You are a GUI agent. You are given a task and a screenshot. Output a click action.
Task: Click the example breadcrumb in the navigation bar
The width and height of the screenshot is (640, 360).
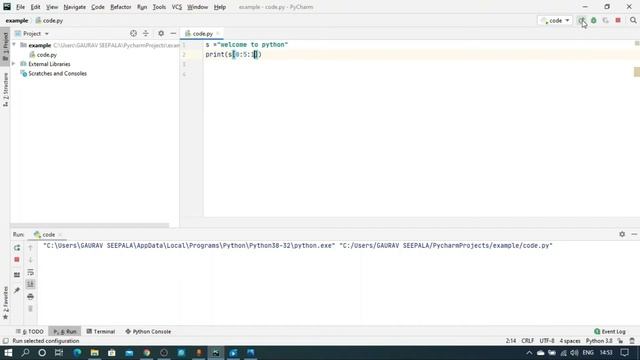tap(17, 20)
